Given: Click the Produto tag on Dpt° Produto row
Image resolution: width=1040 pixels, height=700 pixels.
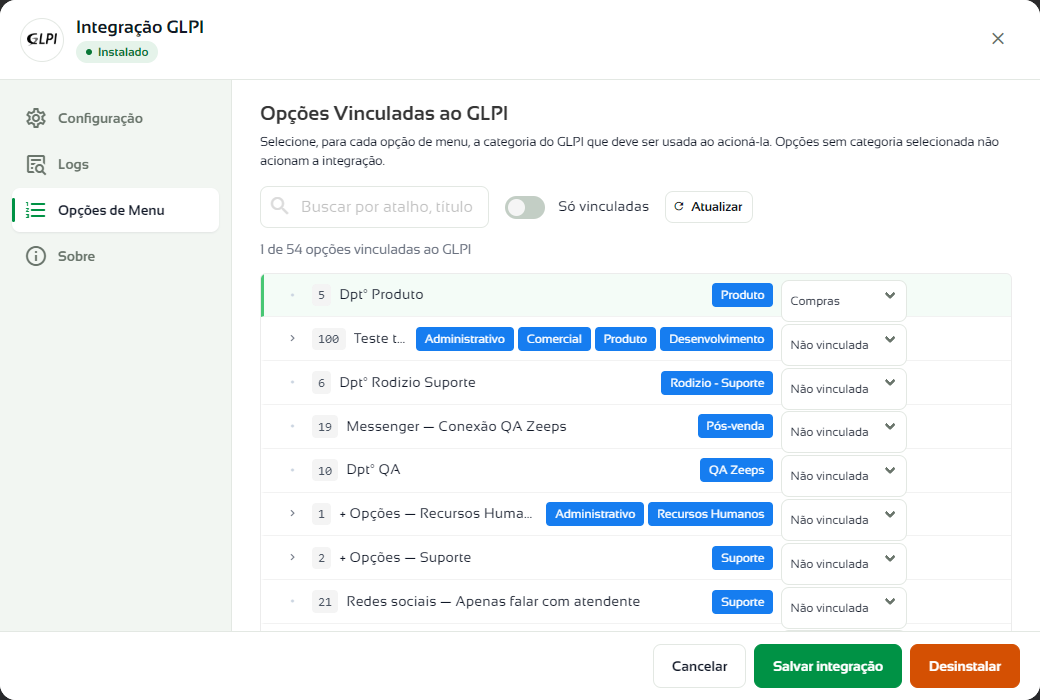Looking at the screenshot, I should [x=742, y=295].
